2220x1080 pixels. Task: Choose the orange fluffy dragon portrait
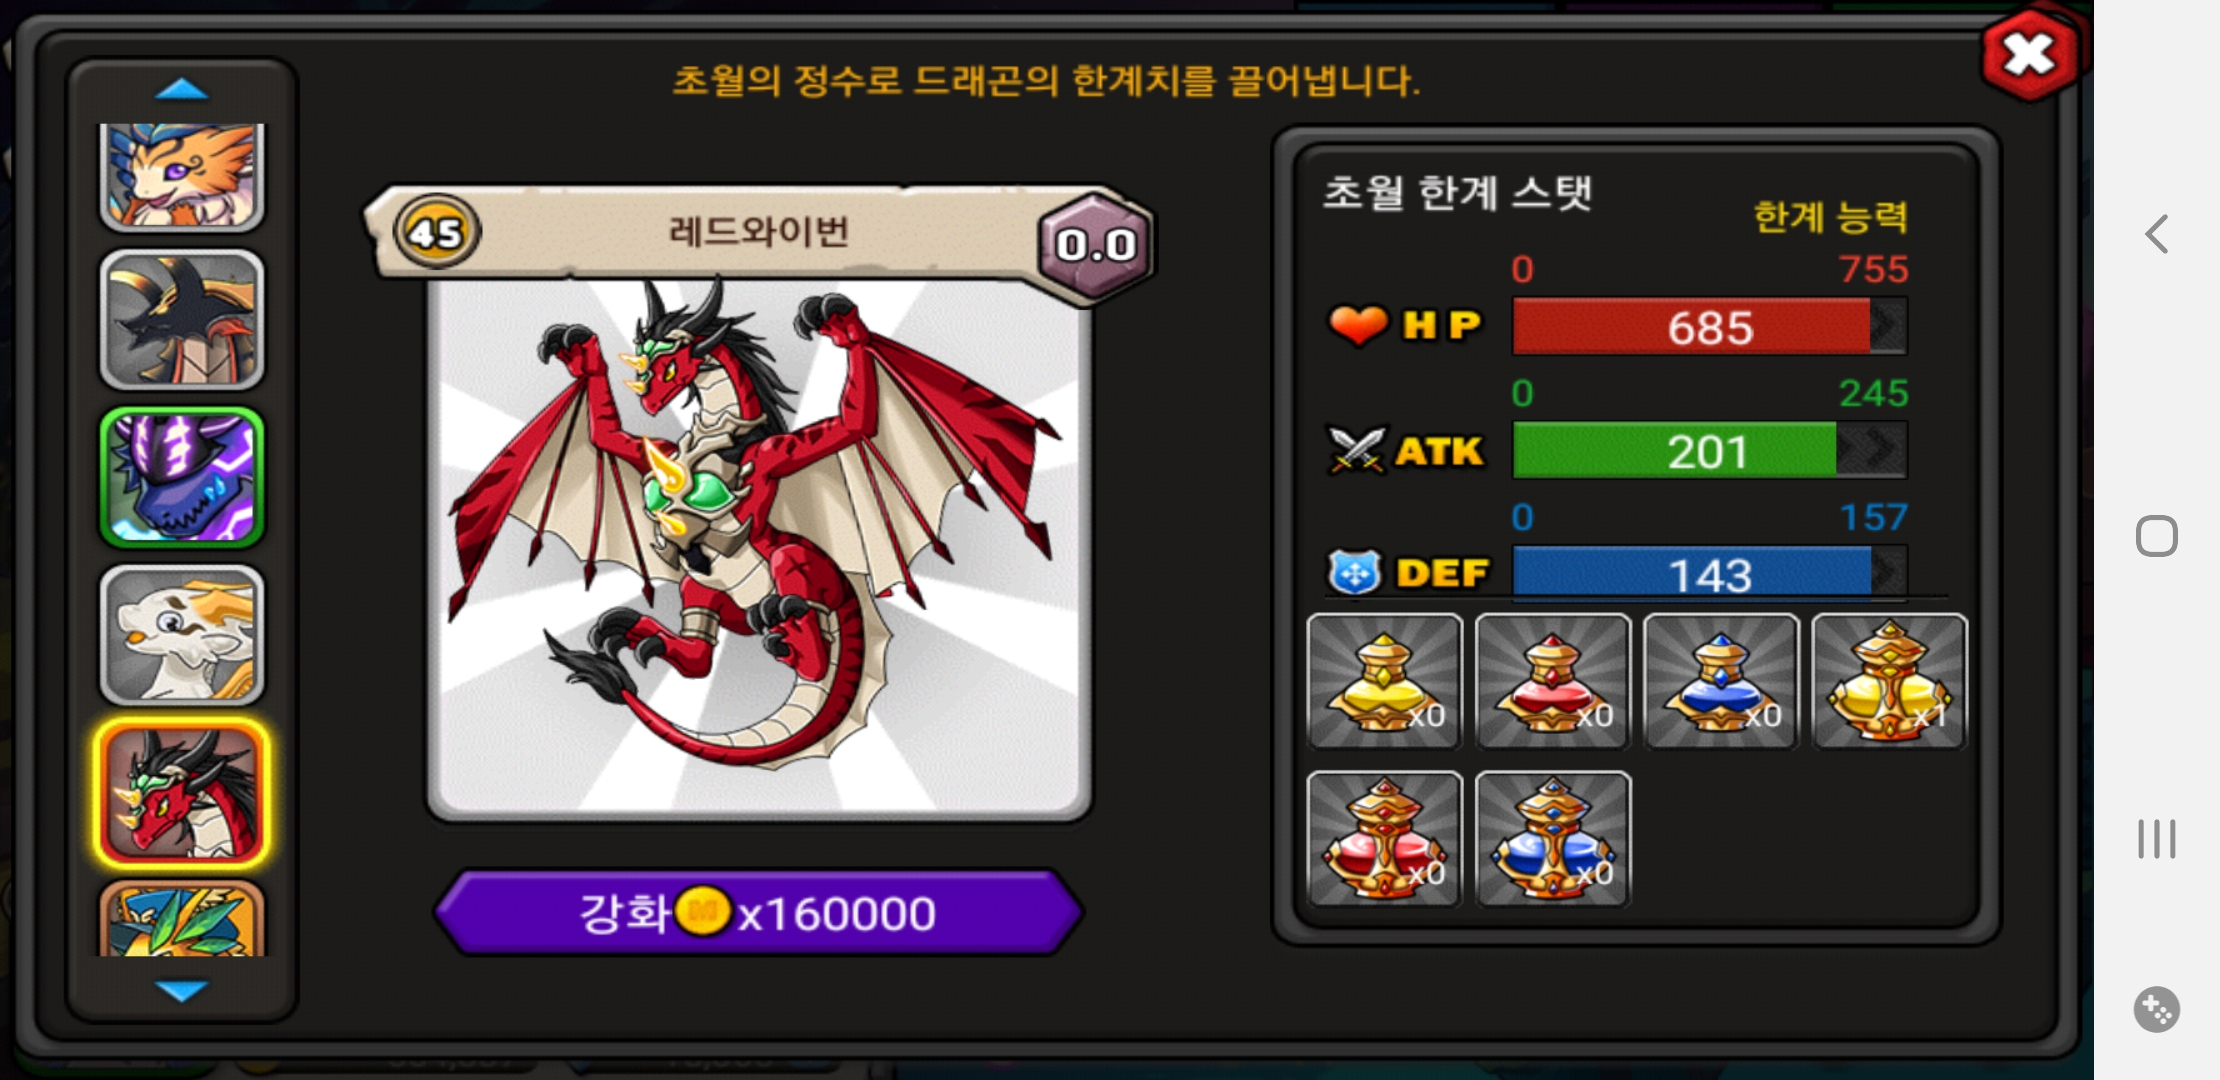click(182, 177)
